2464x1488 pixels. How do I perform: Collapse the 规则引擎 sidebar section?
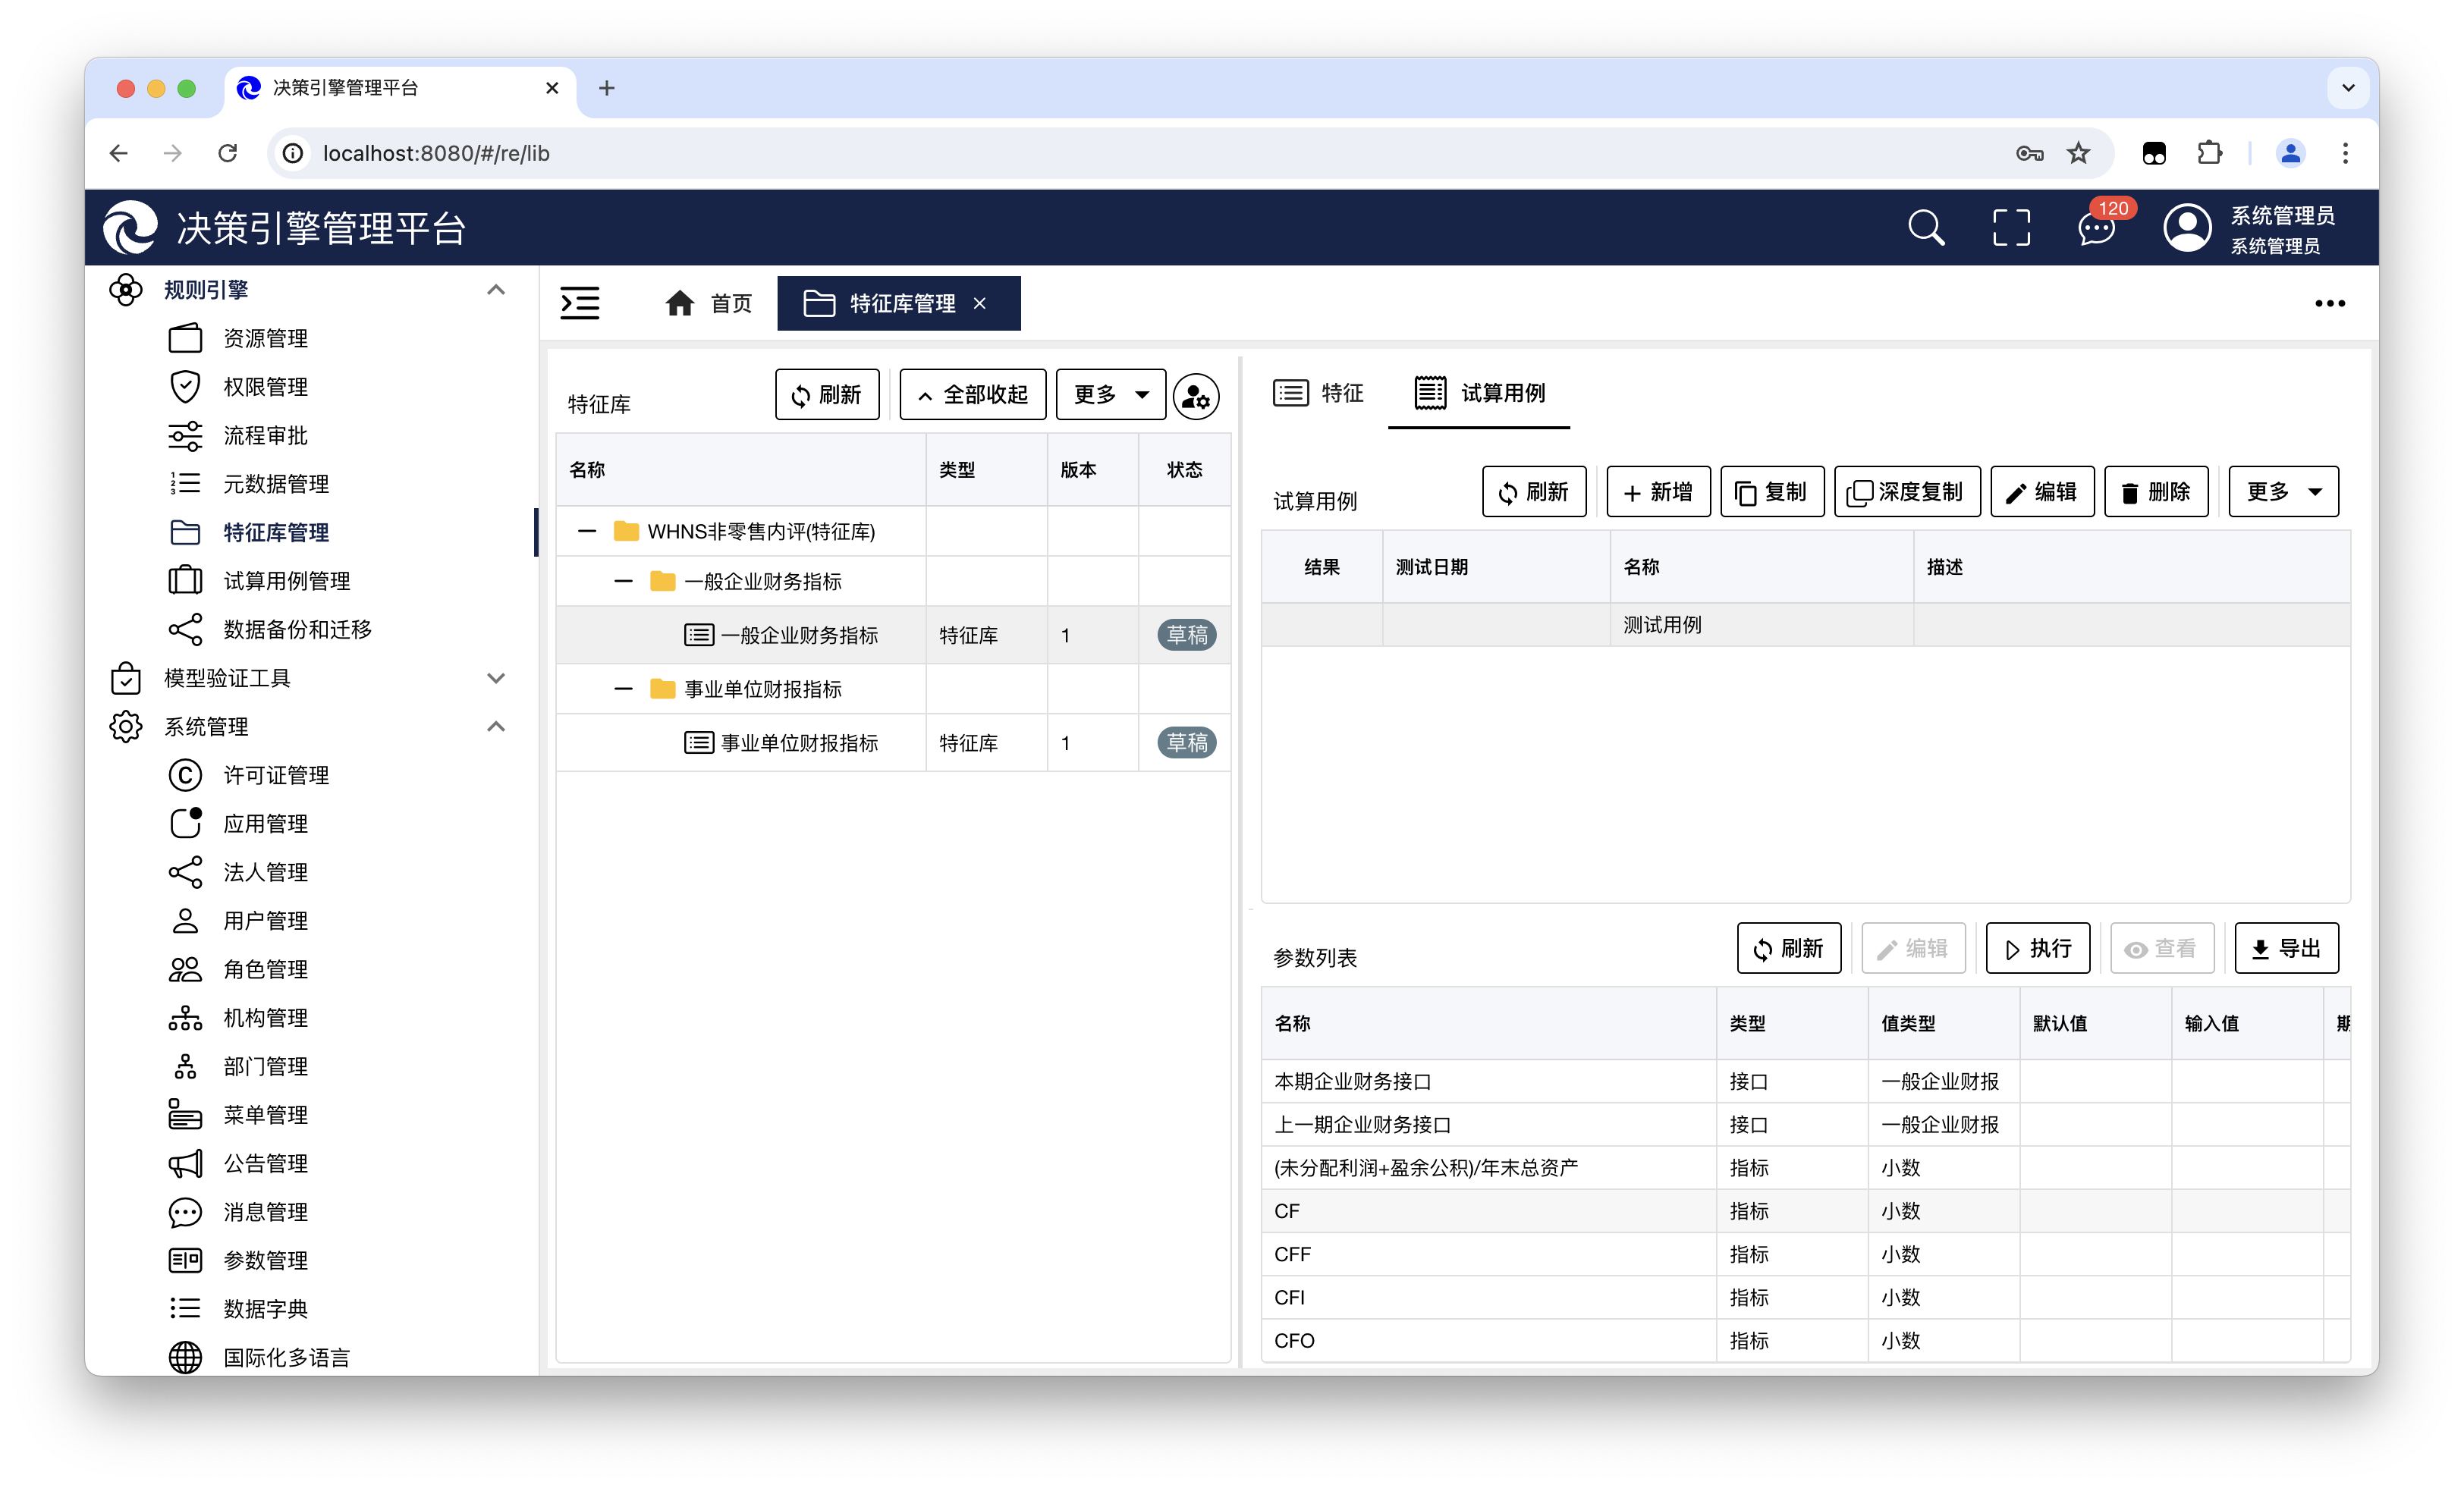[495, 290]
